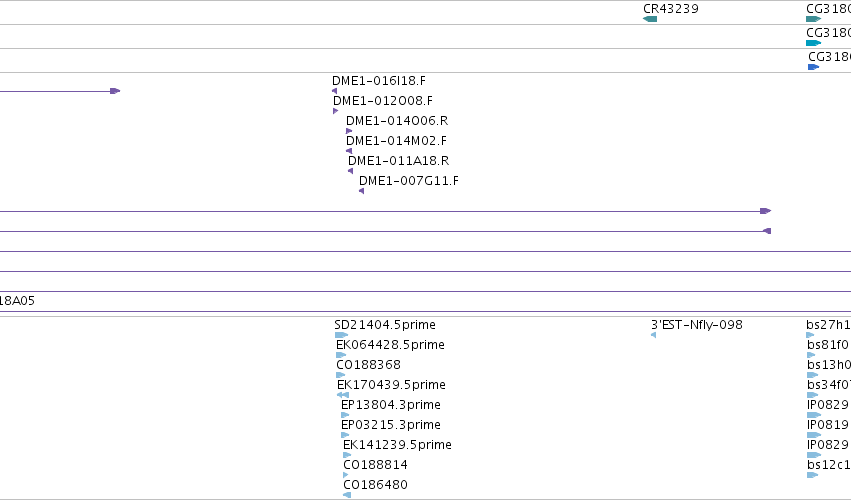Click the SD21404.5prime EST arrow glyph
Screen dimensions: 851x500
coord(341,335)
